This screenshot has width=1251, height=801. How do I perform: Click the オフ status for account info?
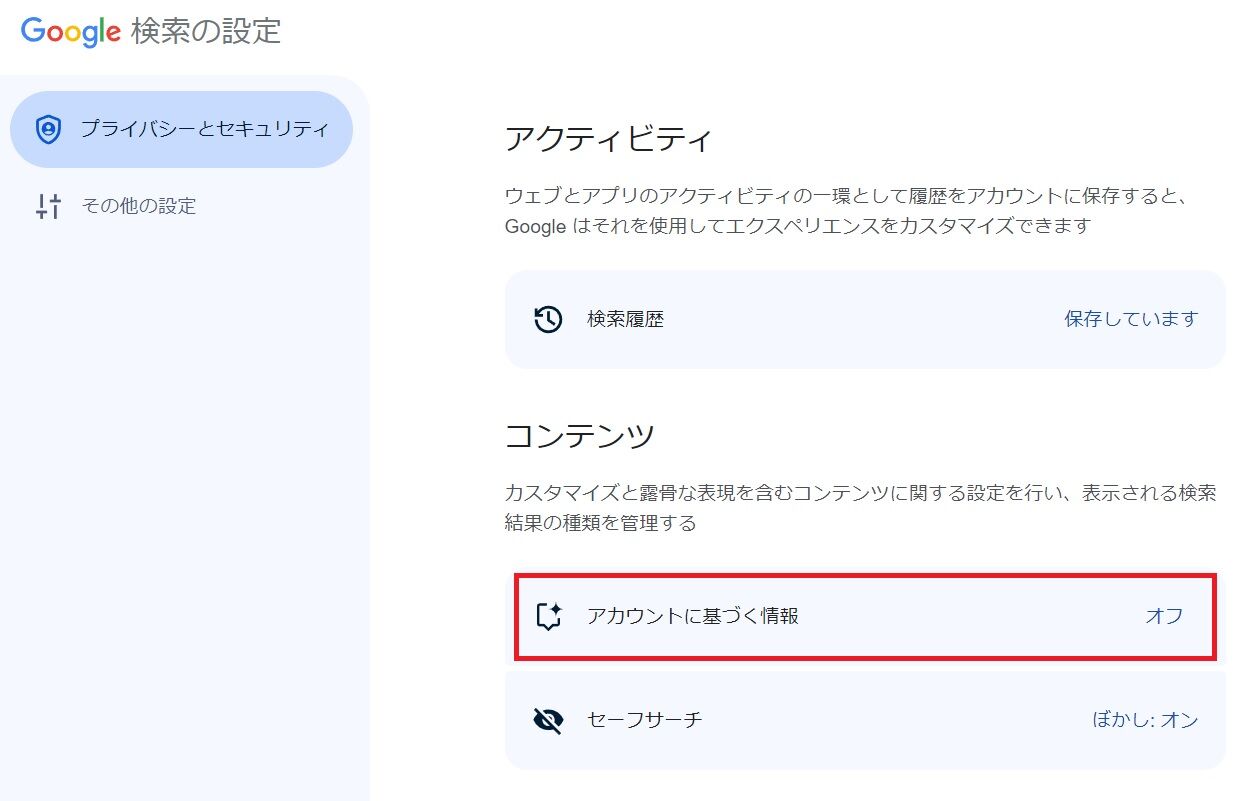(1164, 616)
